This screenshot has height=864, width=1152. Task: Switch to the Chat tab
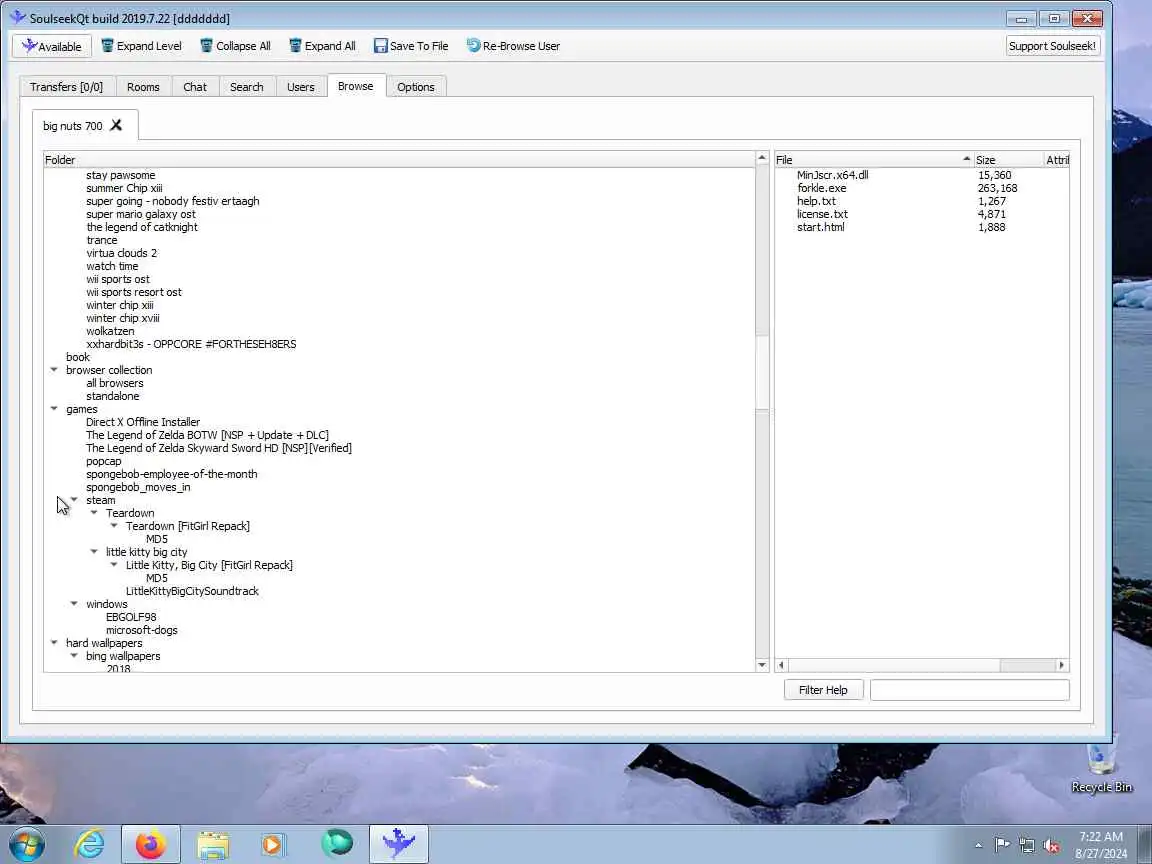coord(195,87)
